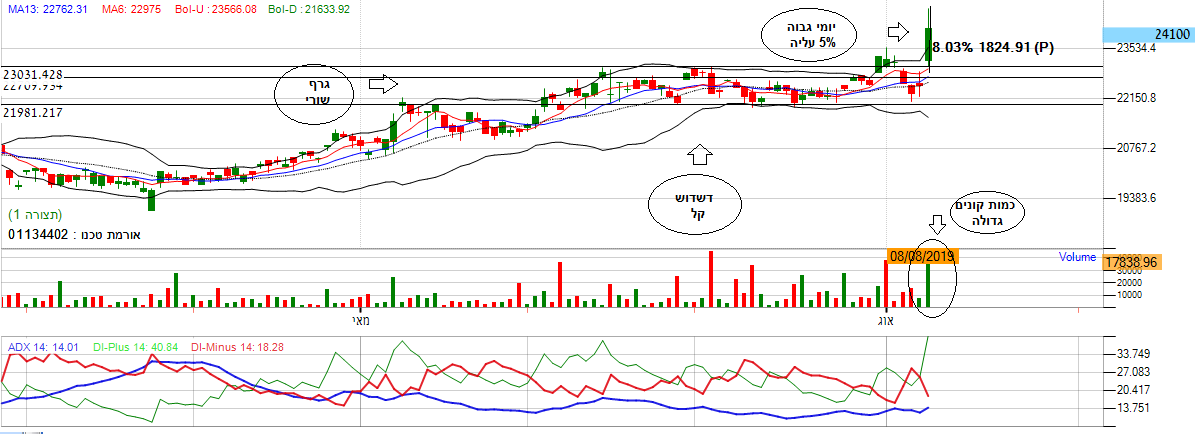Image resolution: width=1195 pixels, height=437 pixels.
Task: Click the Volume panel label
Action: (x=1077, y=257)
